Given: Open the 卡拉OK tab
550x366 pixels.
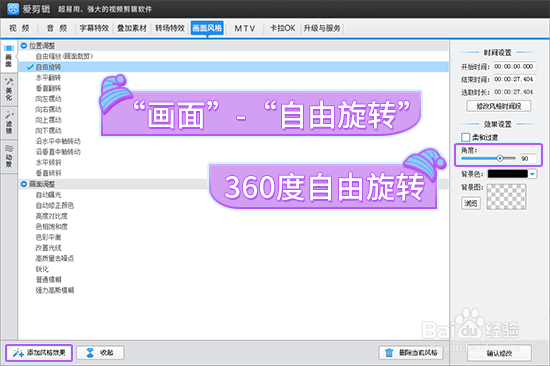Looking at the screenshot, I should [282, 28].
